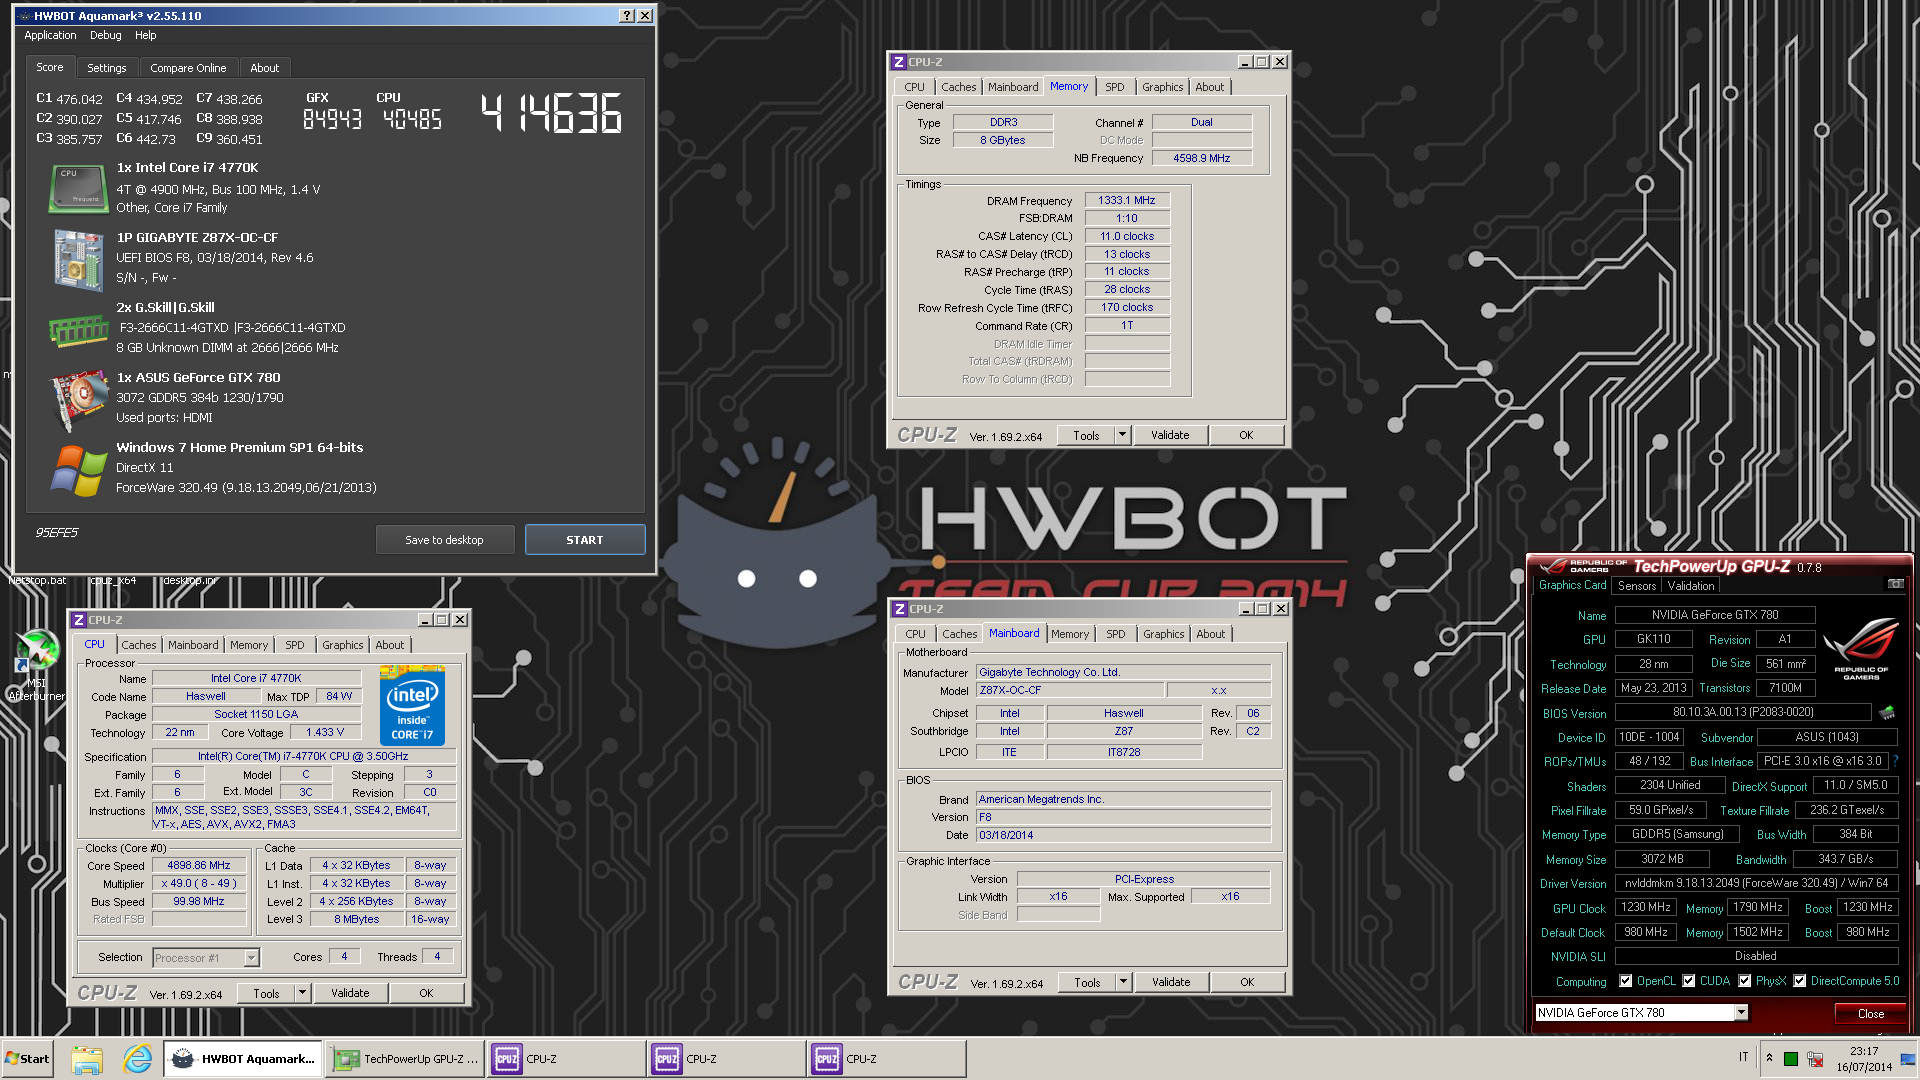Click the NB Frequency value 4598.9 MHz
Viewport: 1920px width, 1080px height.
click(x=1201, y=158)
